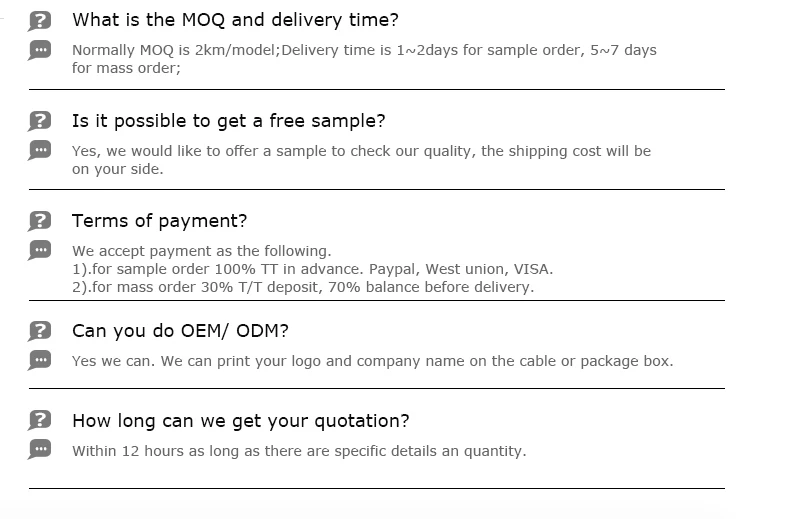Click question mark icon beside OEM/ODM question

tap(40, 331)
